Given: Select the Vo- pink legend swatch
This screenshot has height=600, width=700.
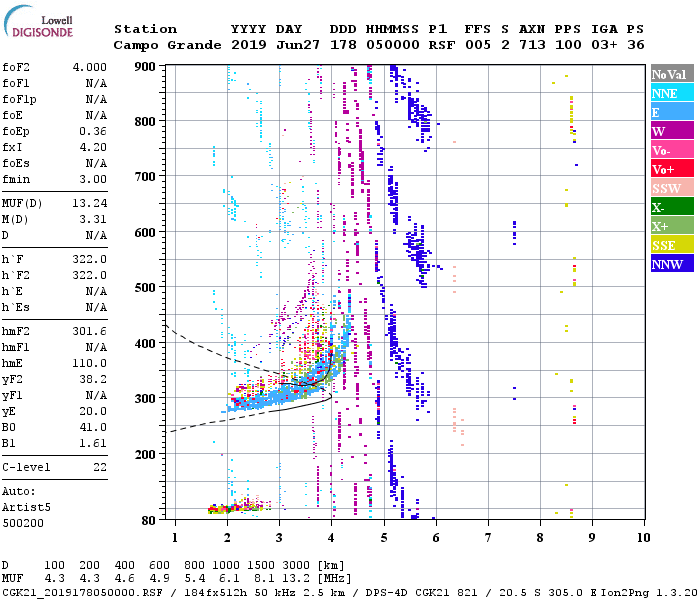Looking at the screenshot, I should [x=672, y=150].
